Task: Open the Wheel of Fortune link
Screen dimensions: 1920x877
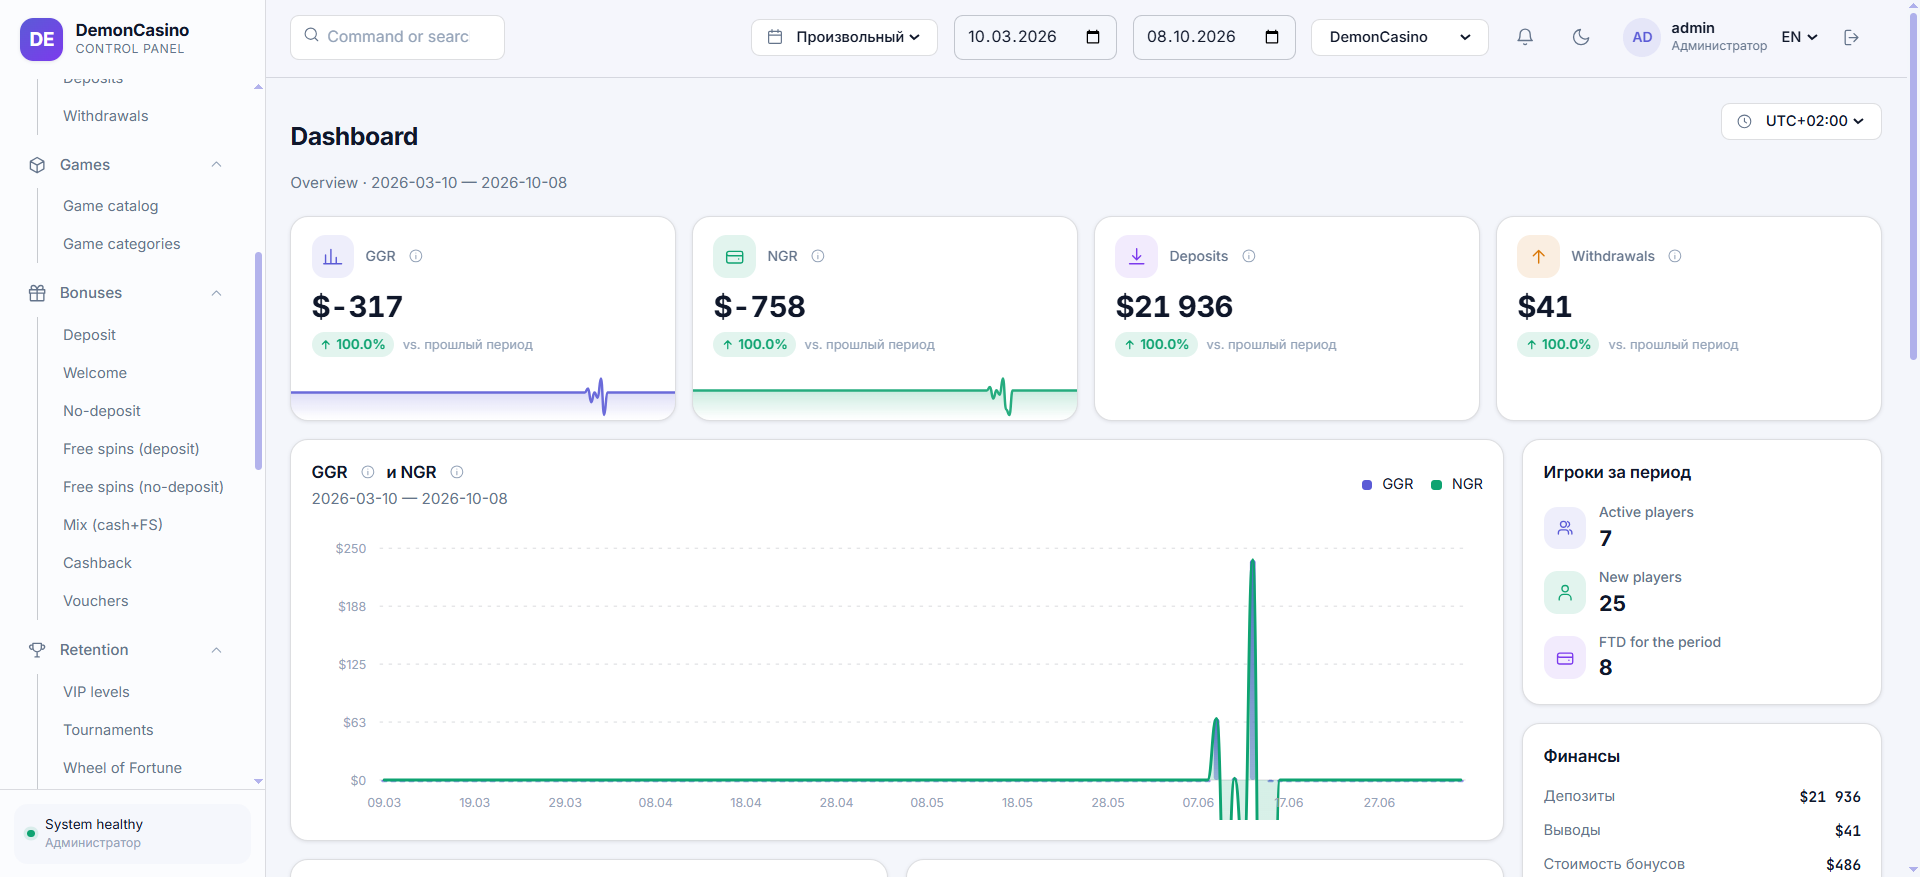Action: click(x=123, y=768)
